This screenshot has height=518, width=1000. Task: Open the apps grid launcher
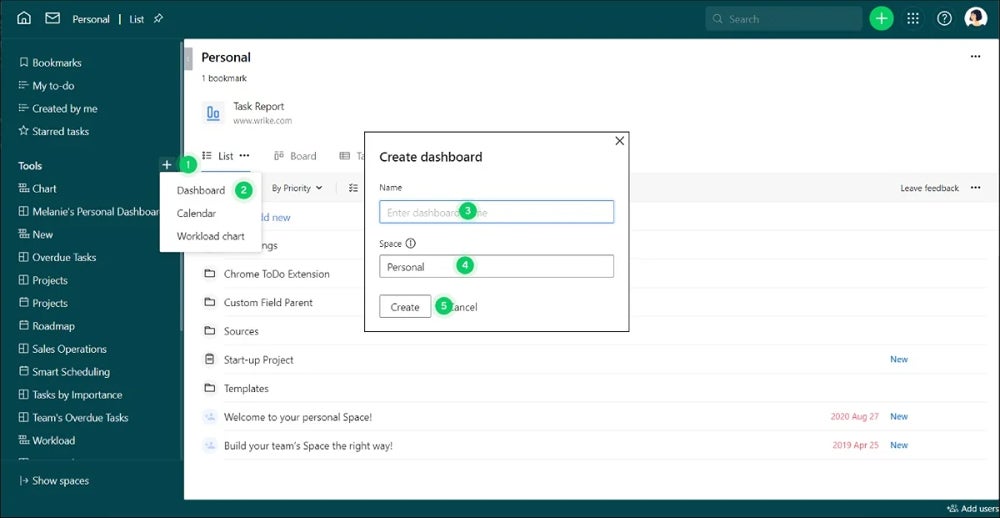click(x=913, y=18)
